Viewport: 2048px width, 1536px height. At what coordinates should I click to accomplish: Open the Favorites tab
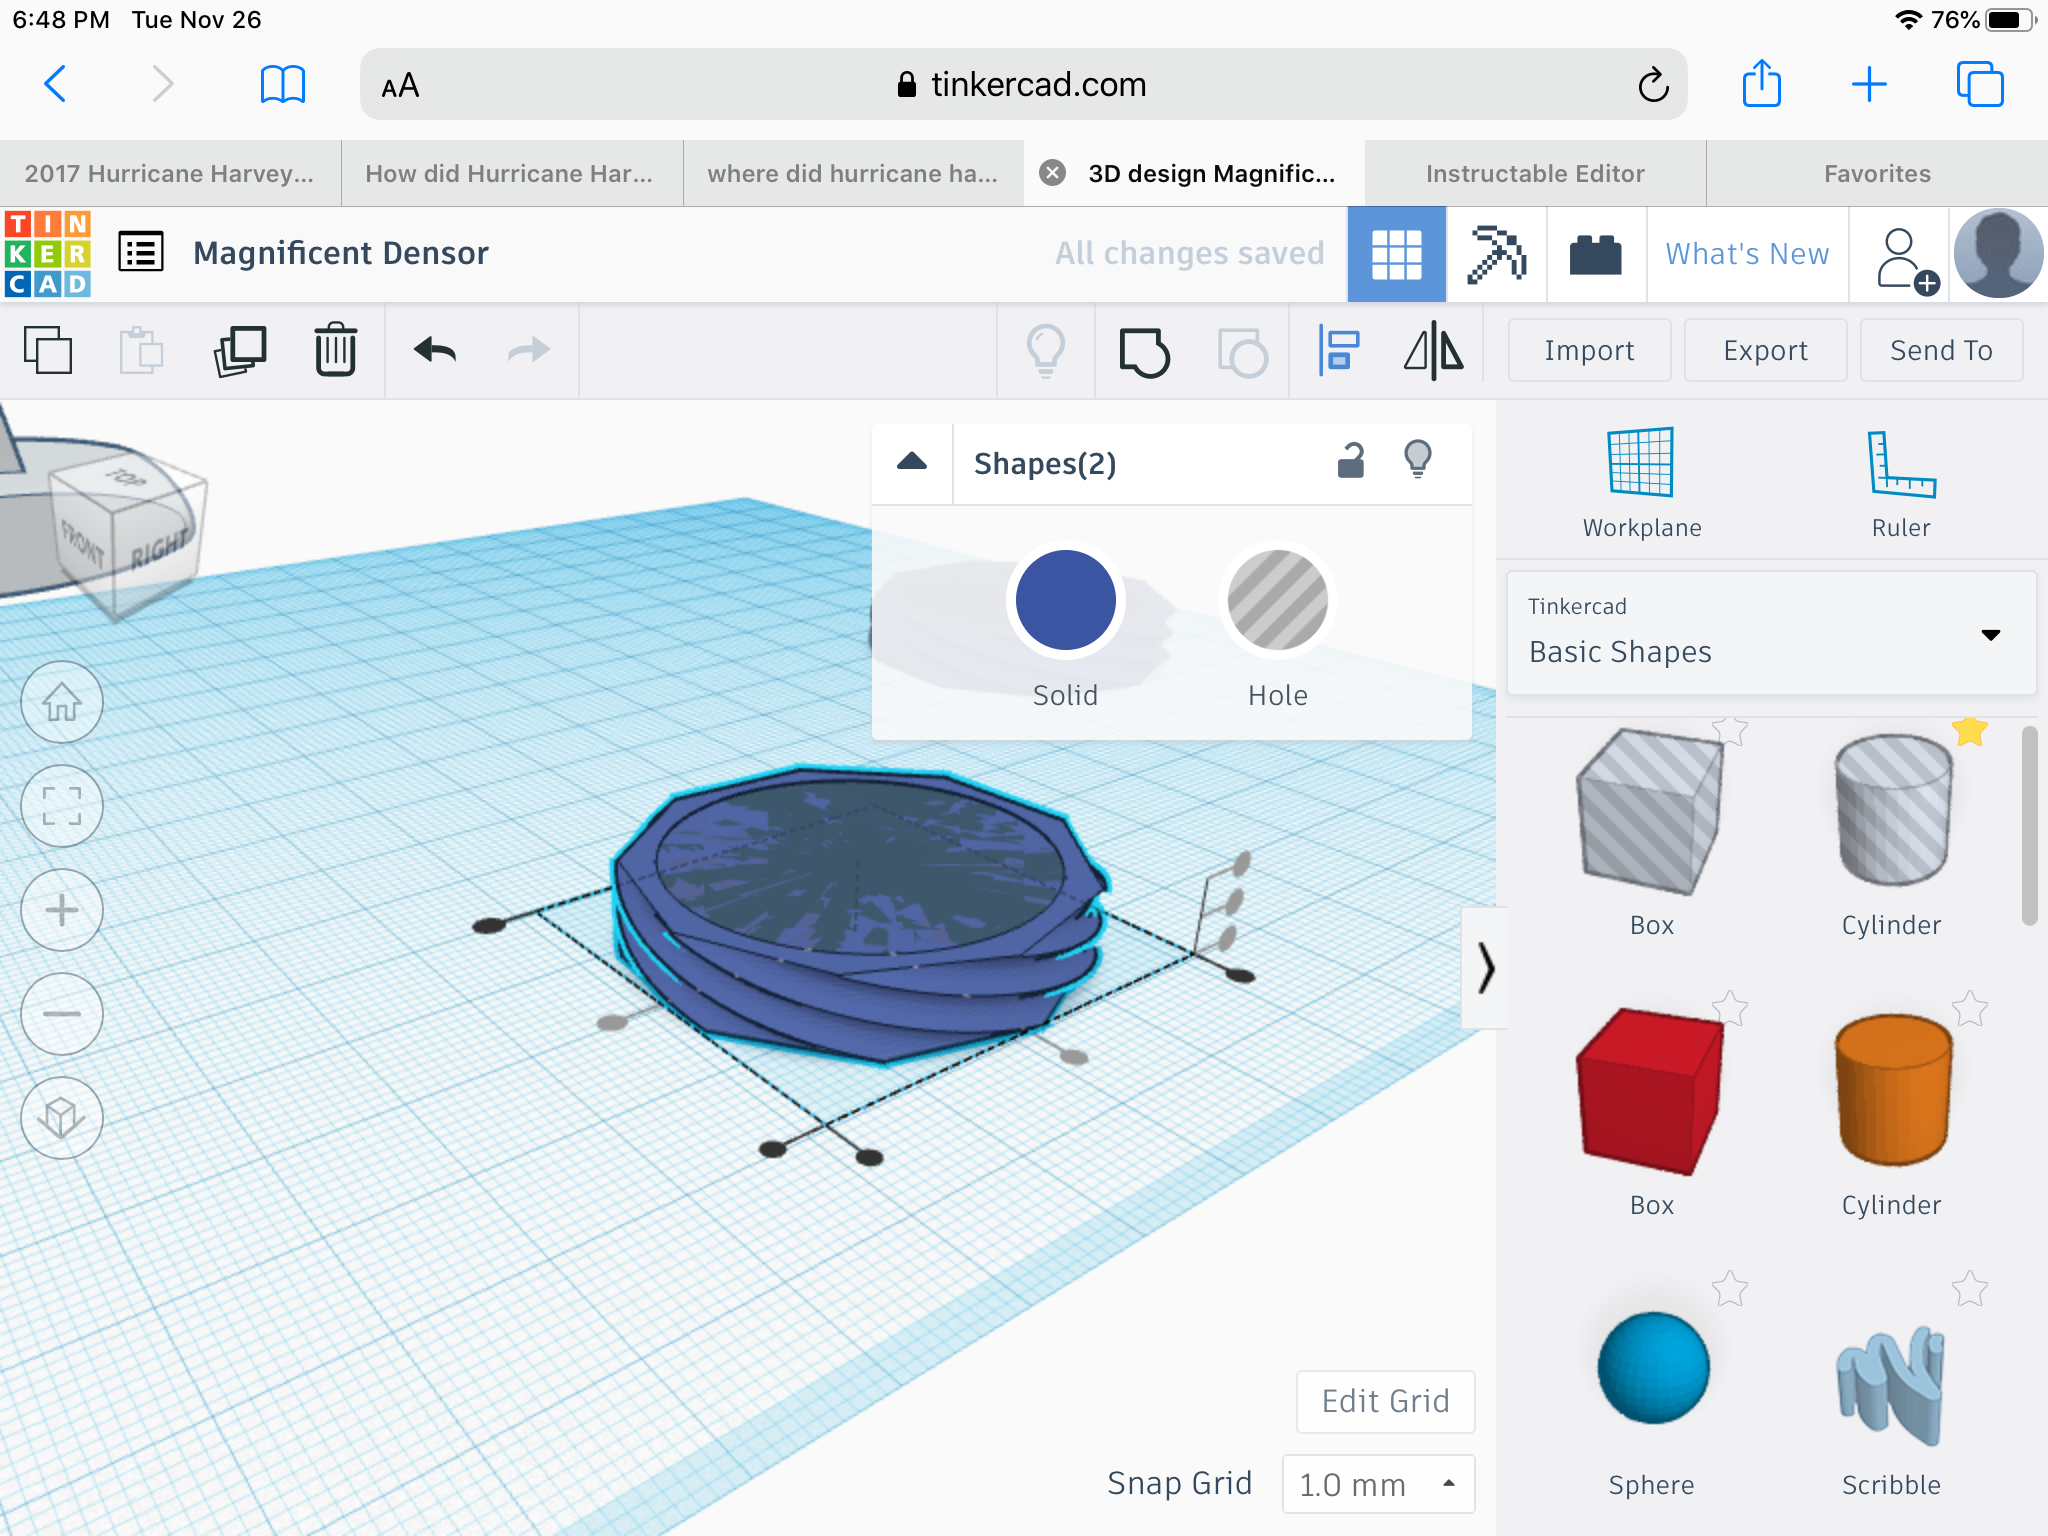1877,174
